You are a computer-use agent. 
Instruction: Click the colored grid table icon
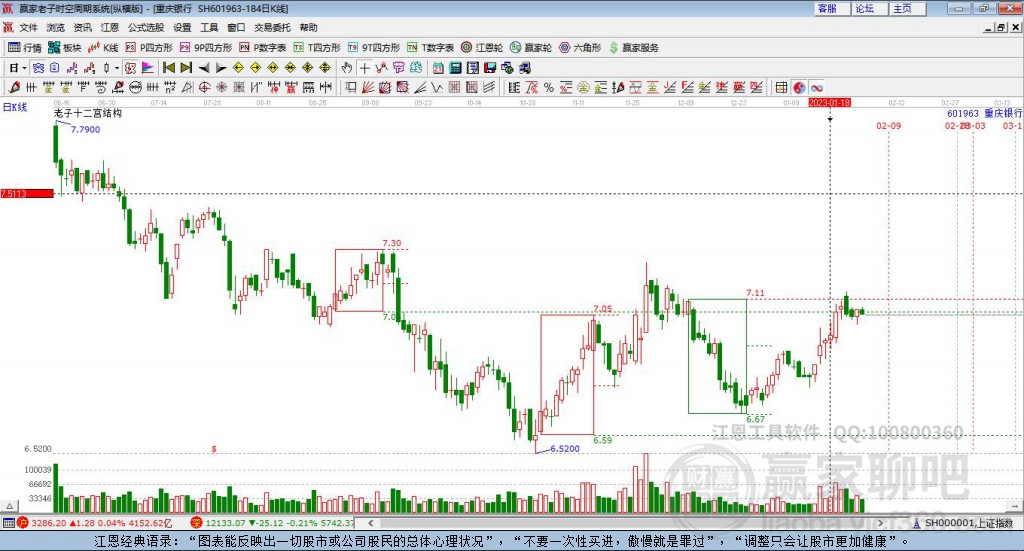[781, 87]
